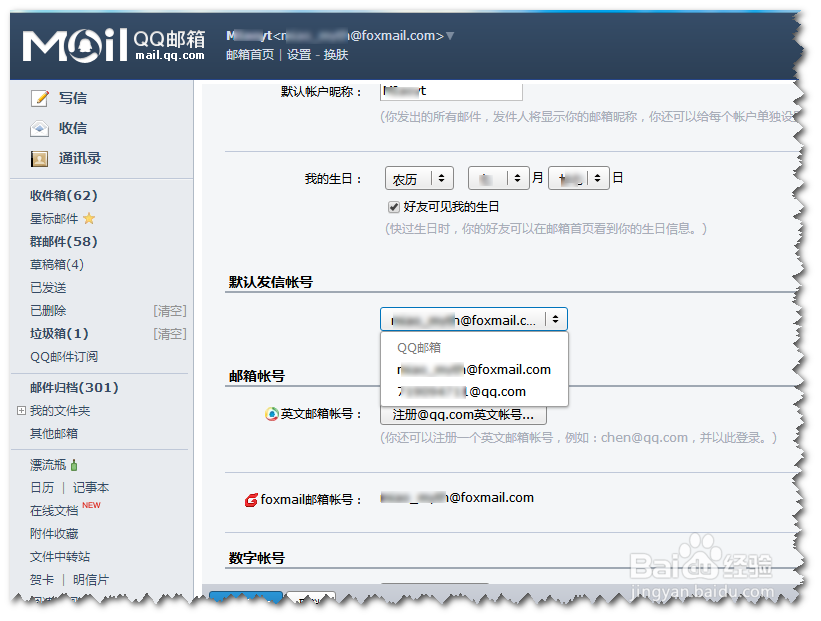Open 明信片 postcards link
Image resolution: width=821 pixels, height=621 pixels.
point(91,580)
